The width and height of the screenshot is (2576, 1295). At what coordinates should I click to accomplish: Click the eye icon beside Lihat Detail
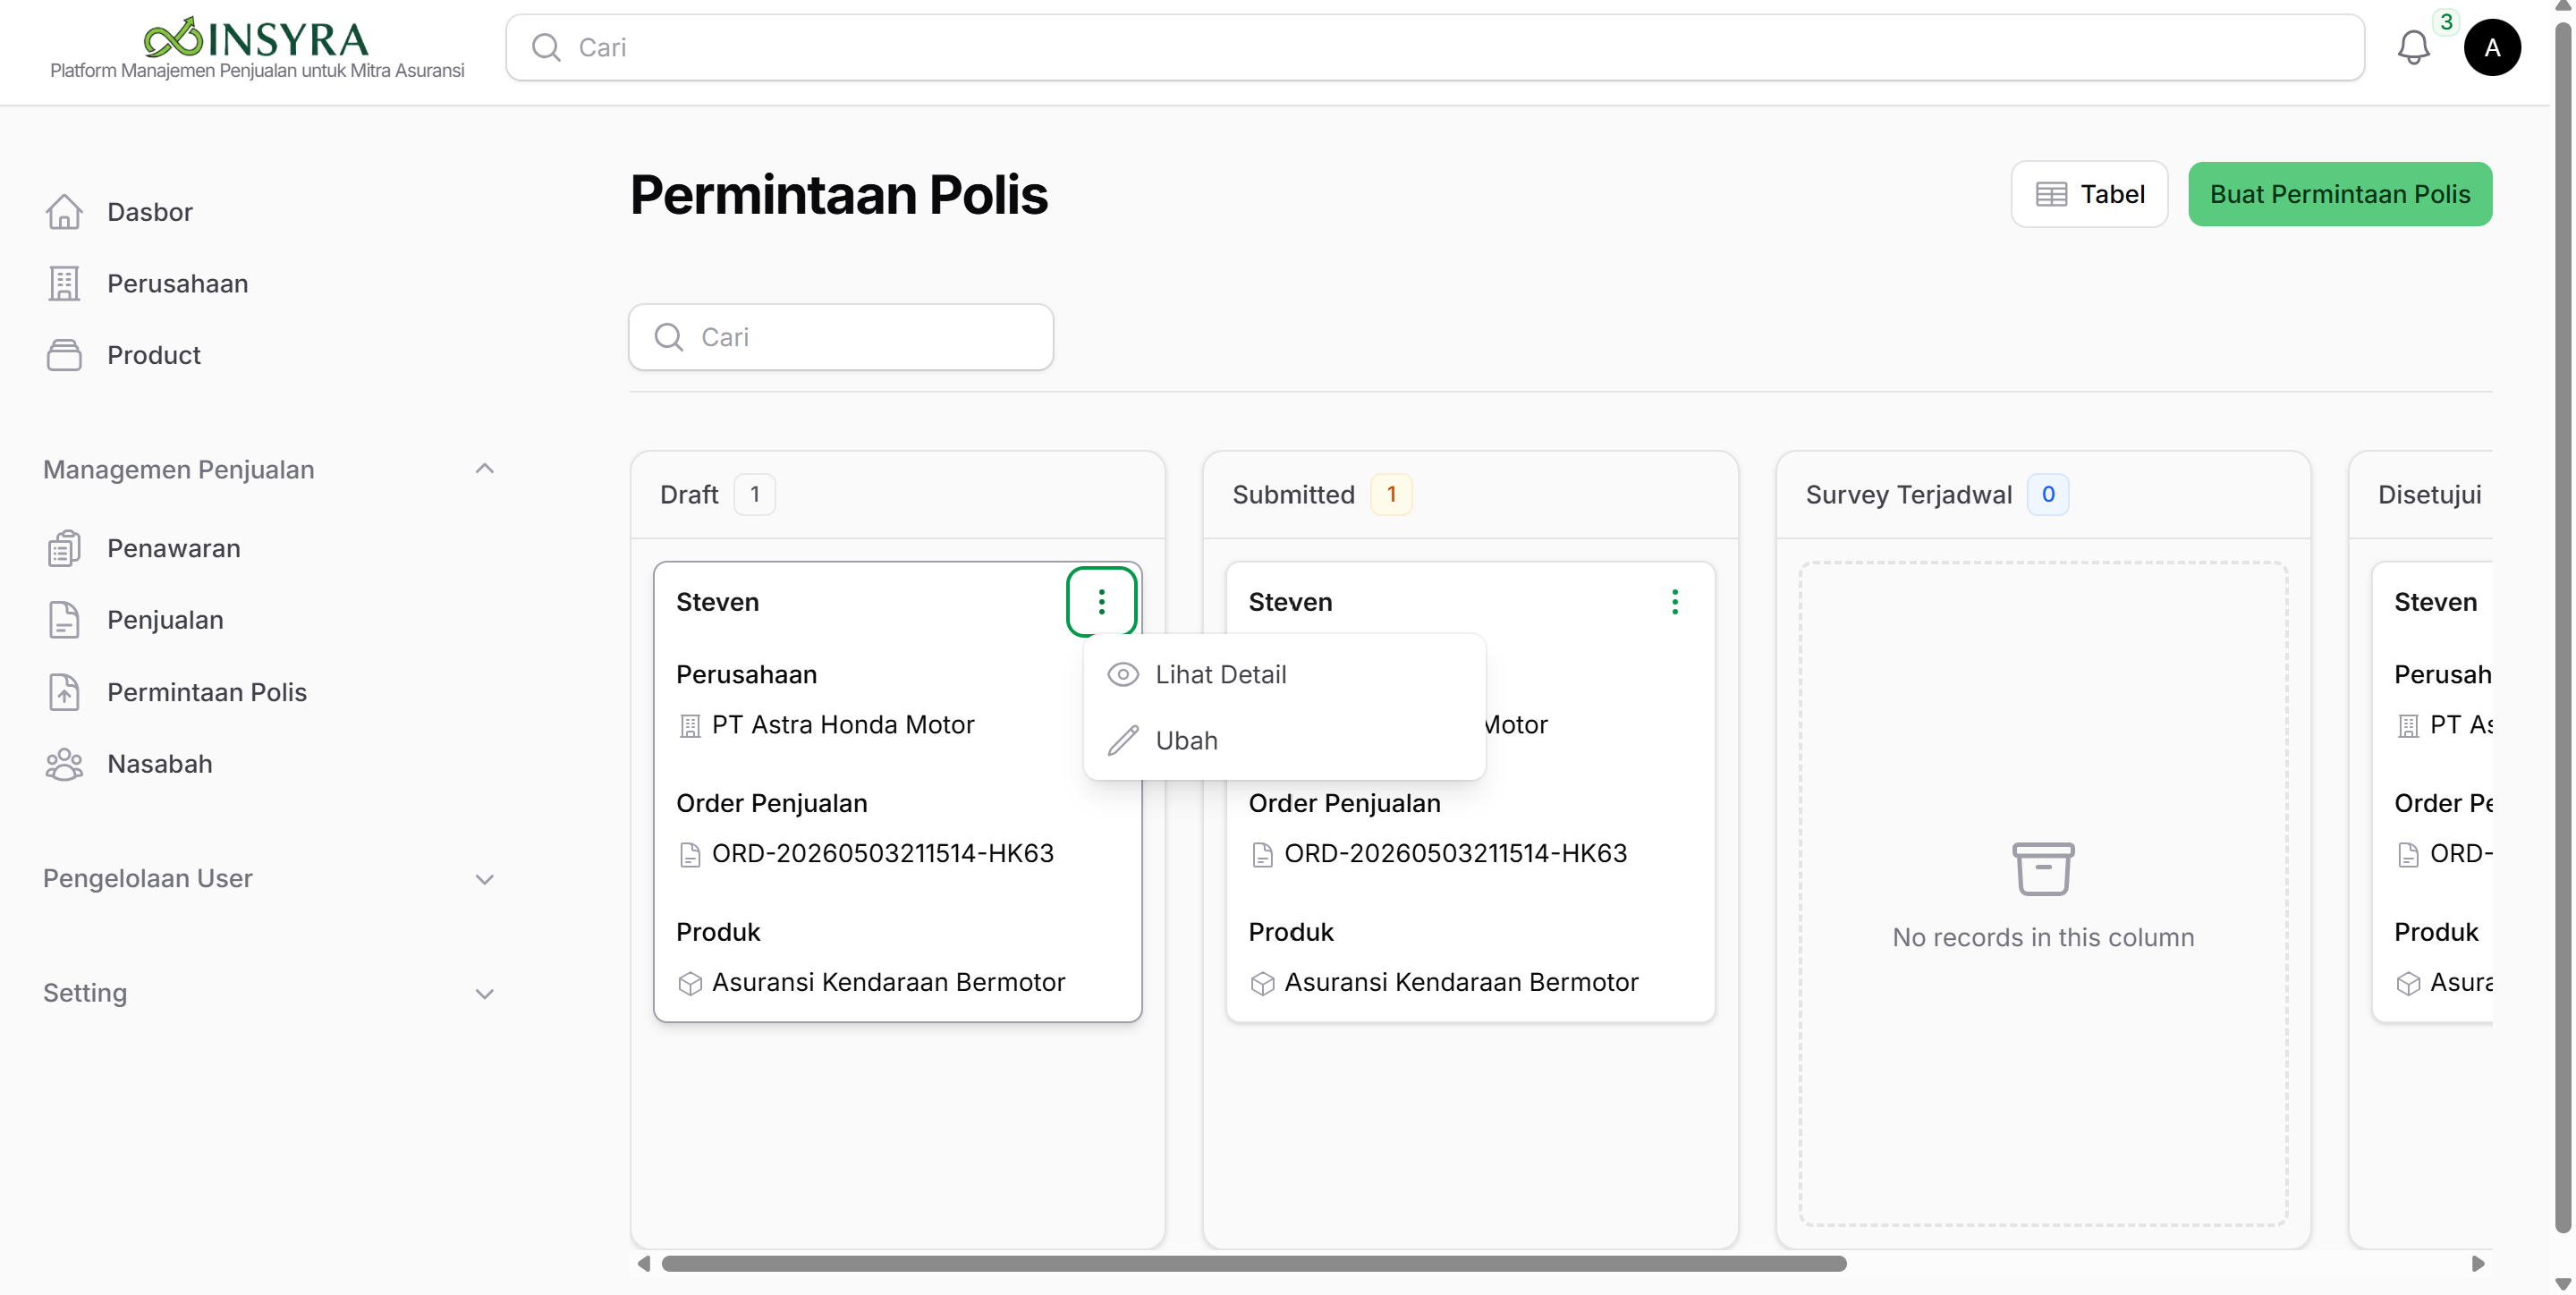point(1122,674)
